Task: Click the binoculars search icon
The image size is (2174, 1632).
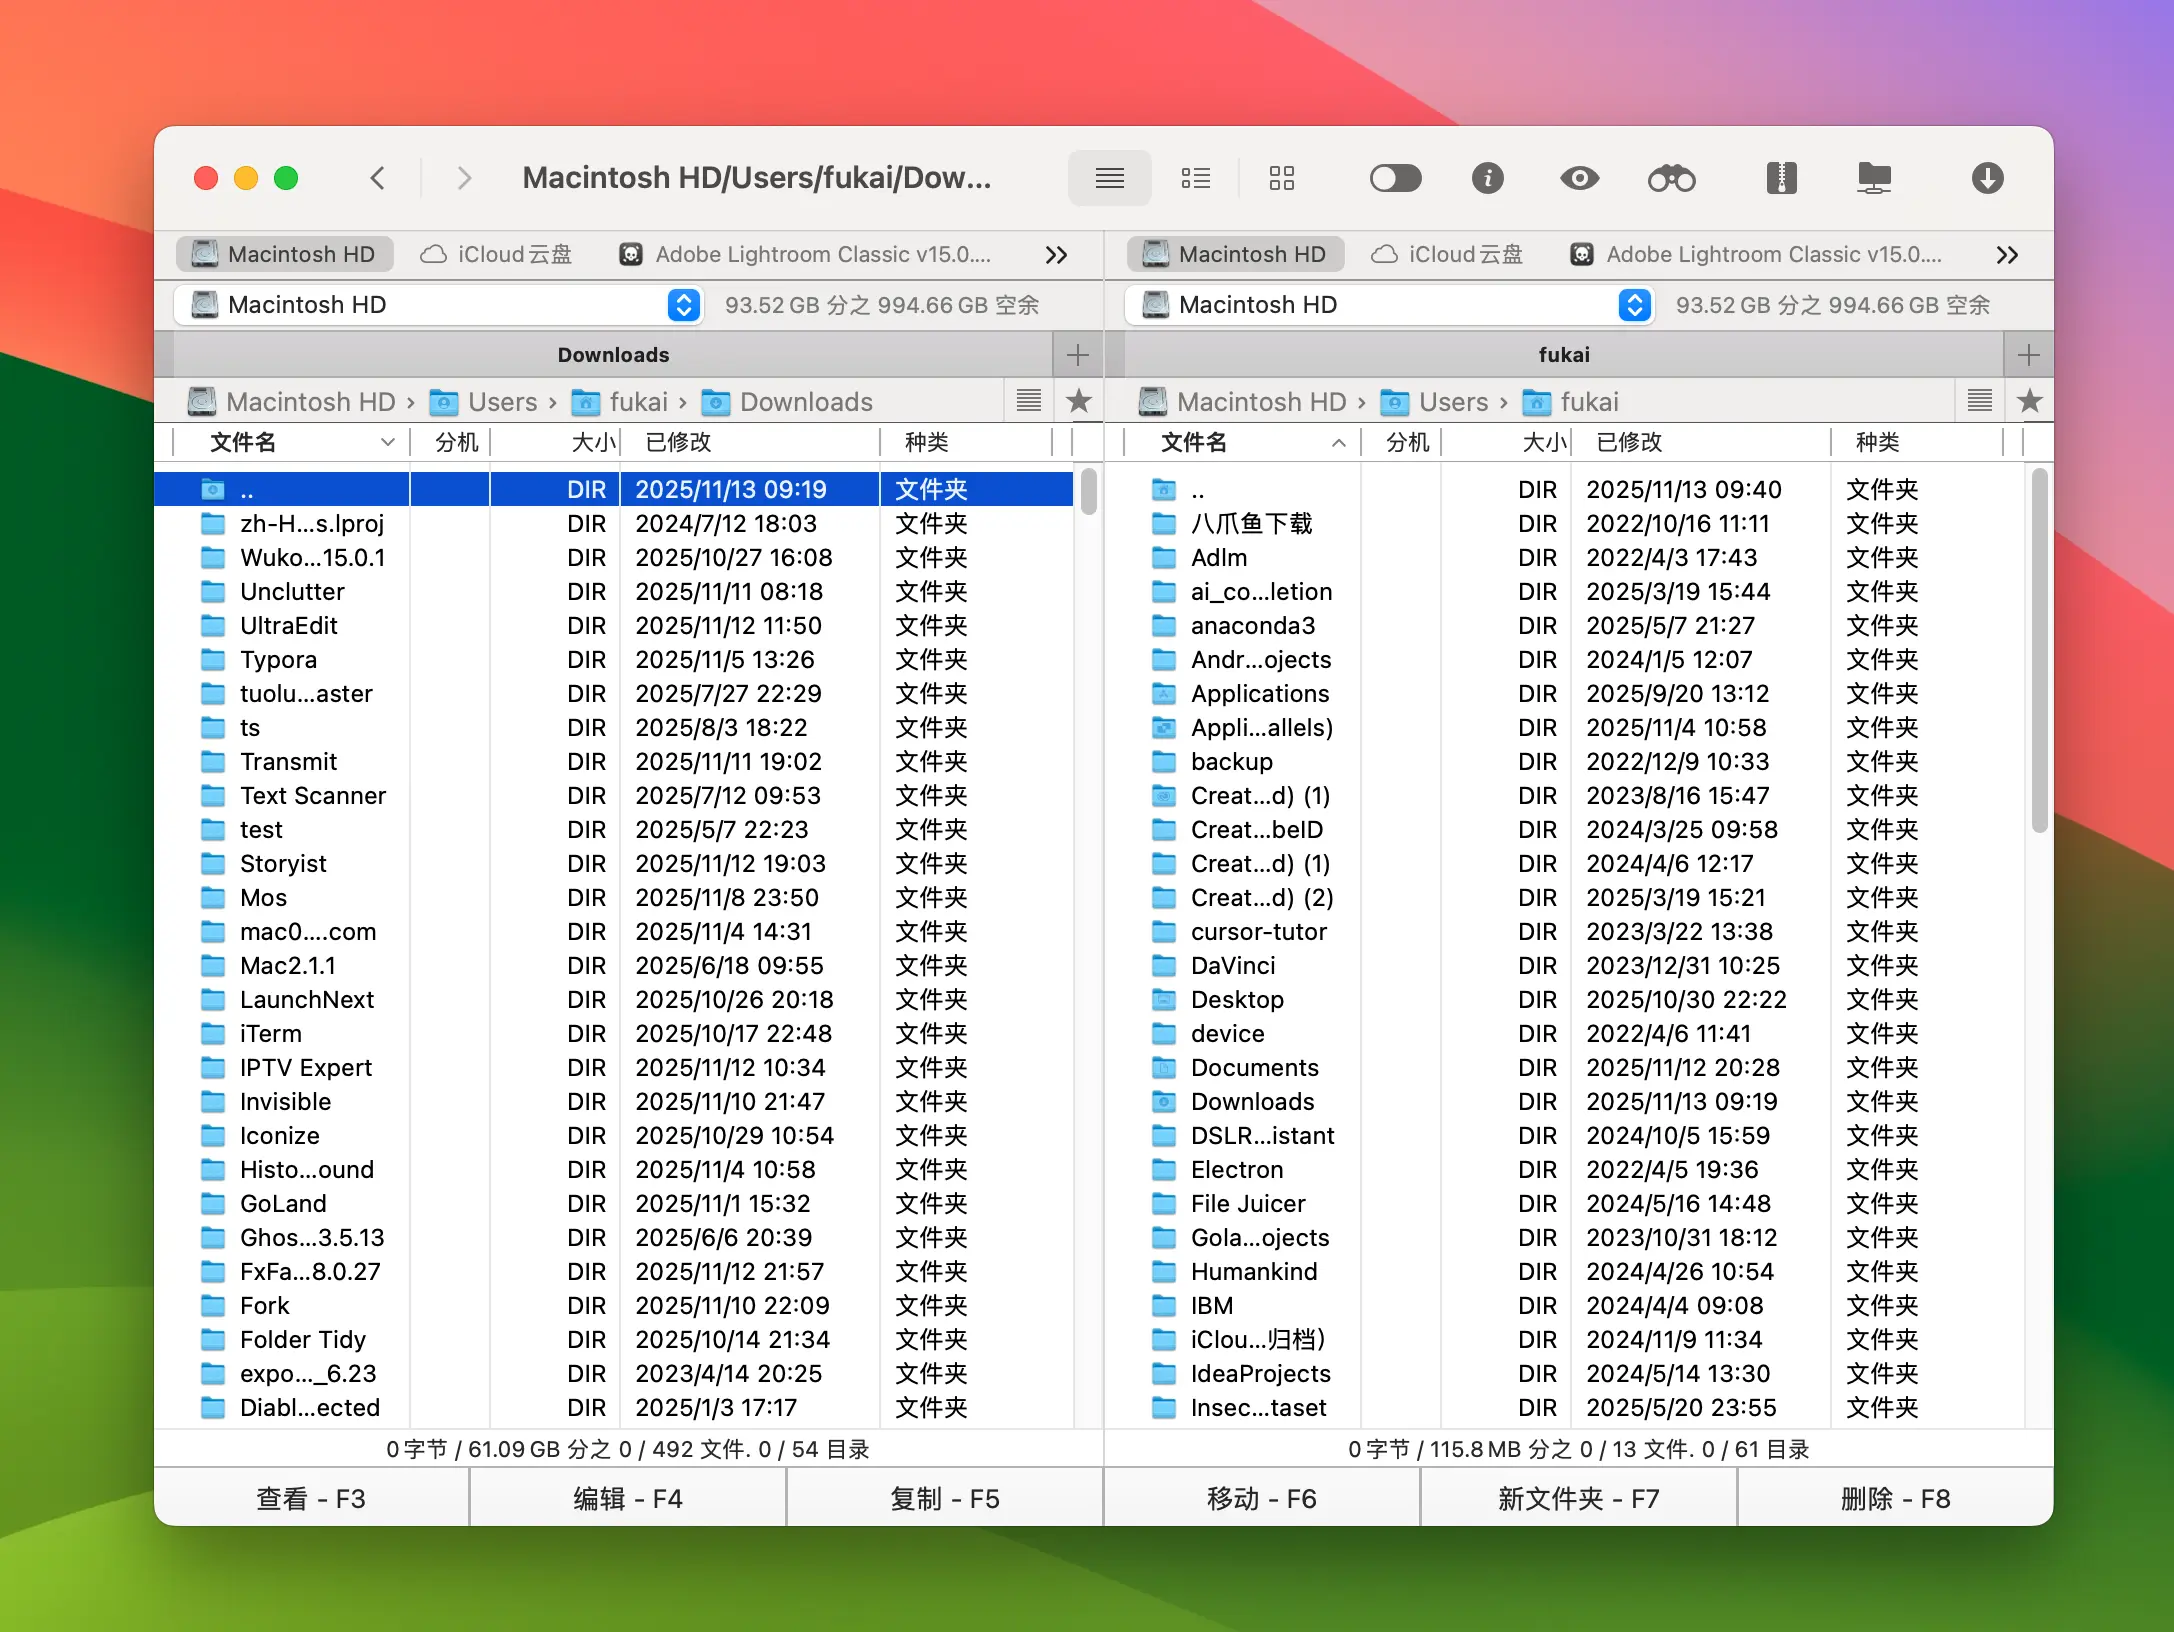Action: coord(1671,179)
